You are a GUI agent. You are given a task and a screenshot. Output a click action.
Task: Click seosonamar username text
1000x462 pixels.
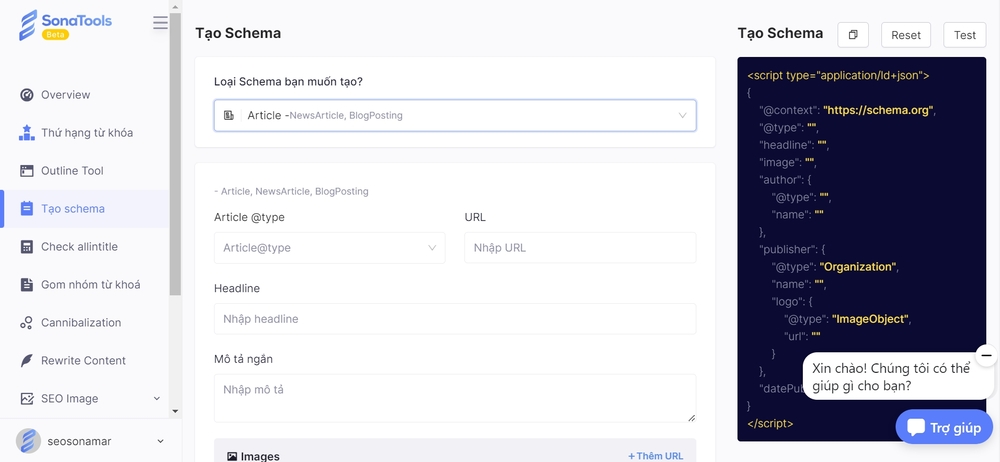[x=79, y=441]
